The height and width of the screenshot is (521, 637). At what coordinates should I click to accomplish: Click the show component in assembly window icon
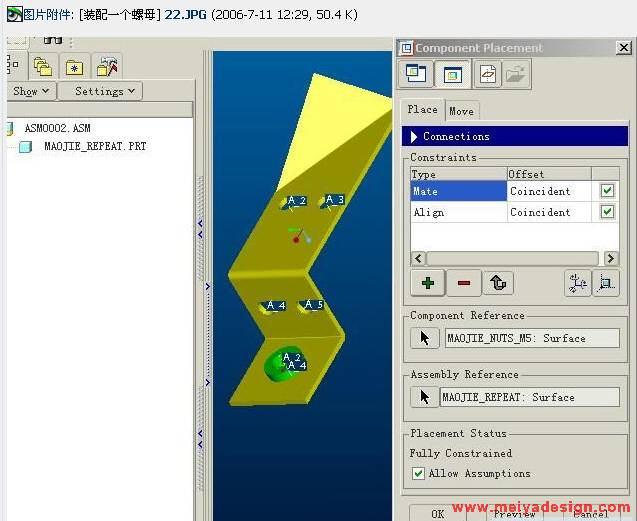coord(452,74)
